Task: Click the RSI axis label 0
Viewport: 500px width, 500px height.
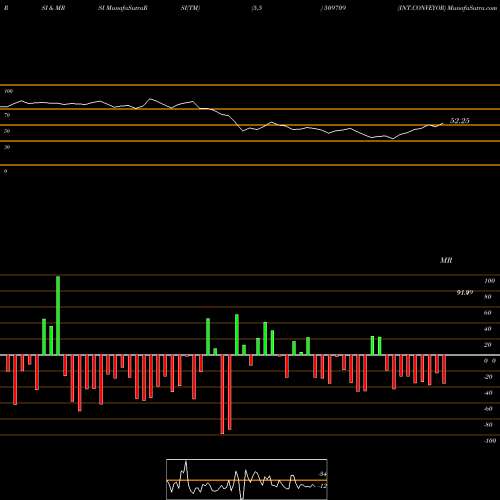Action: click(5, 171)
